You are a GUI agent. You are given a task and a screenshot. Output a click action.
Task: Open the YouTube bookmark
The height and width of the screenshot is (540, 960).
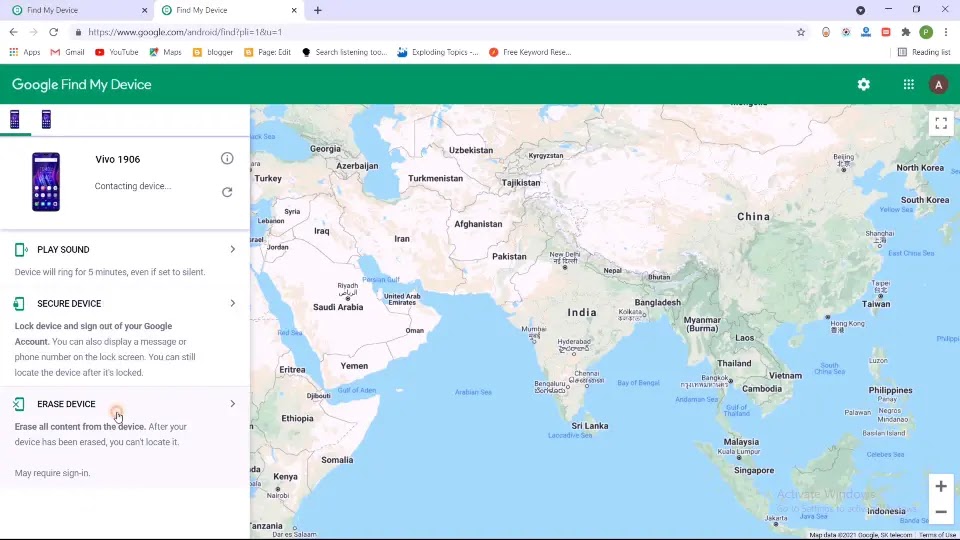116,52
